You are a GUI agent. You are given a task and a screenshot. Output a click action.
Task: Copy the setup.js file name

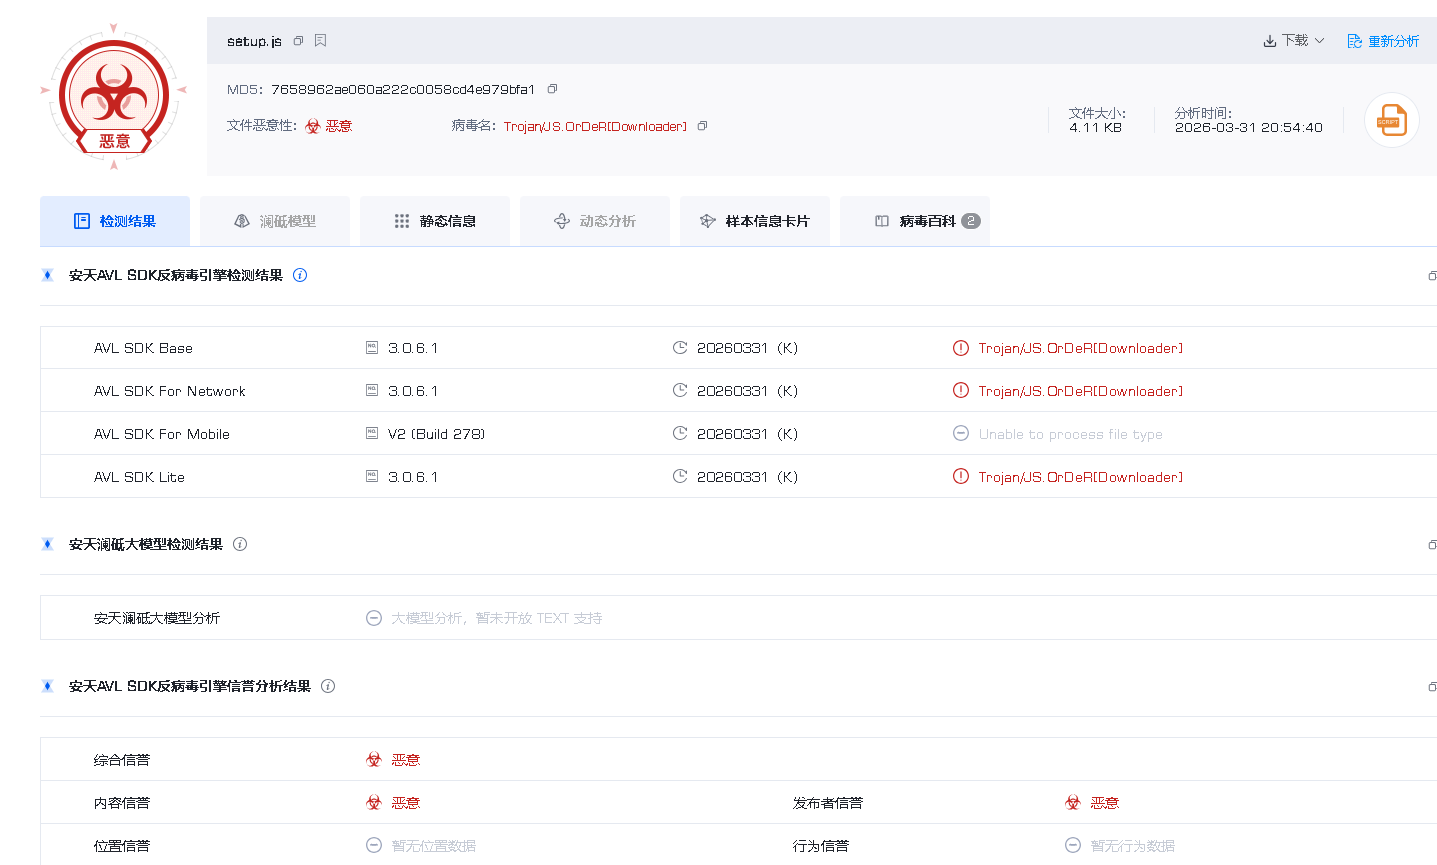point(298,41)
